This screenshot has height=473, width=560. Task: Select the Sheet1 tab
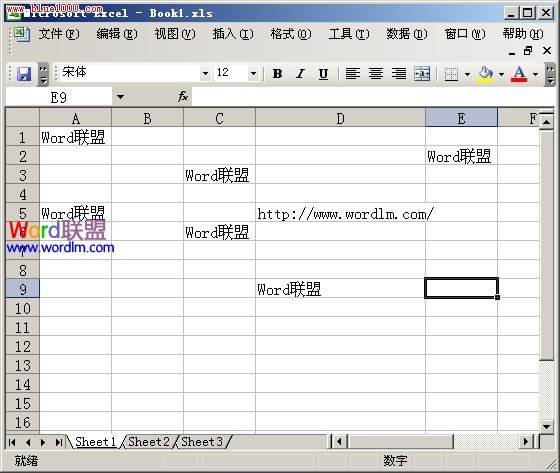click(95, 442)
